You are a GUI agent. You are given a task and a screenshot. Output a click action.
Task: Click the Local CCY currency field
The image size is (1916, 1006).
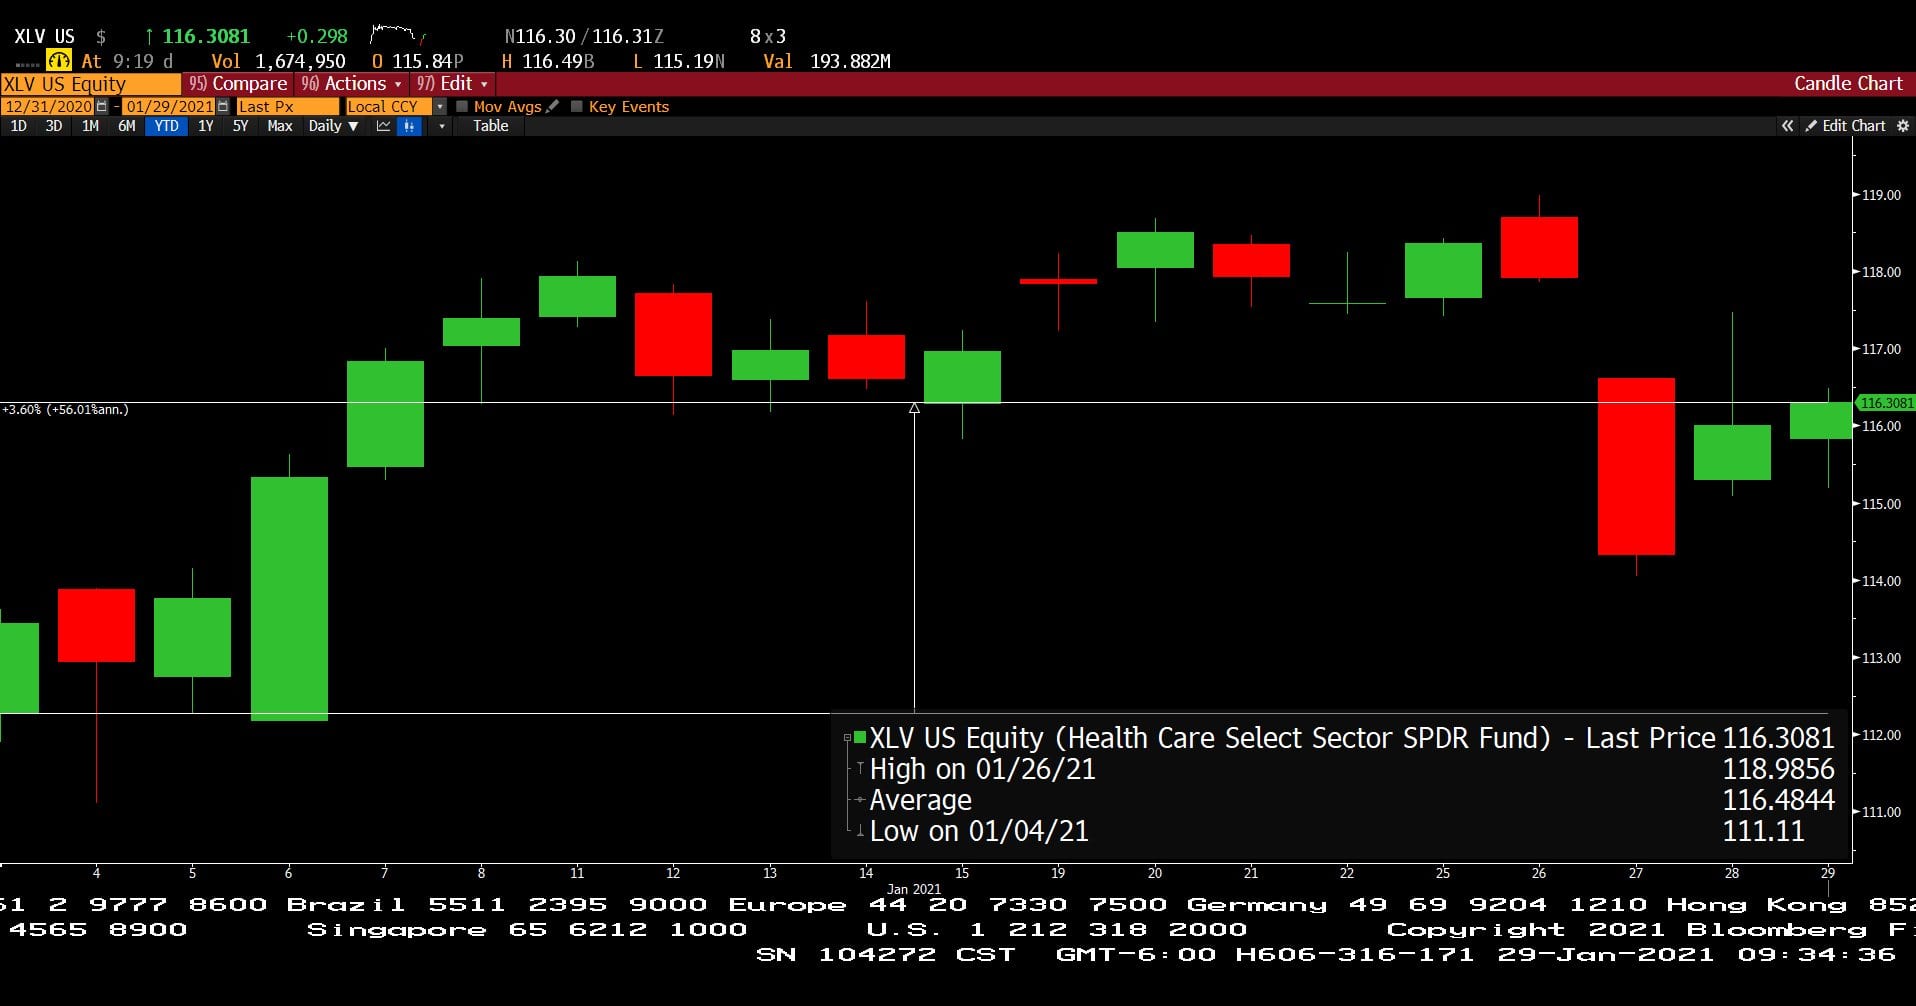tap(388, 106)
